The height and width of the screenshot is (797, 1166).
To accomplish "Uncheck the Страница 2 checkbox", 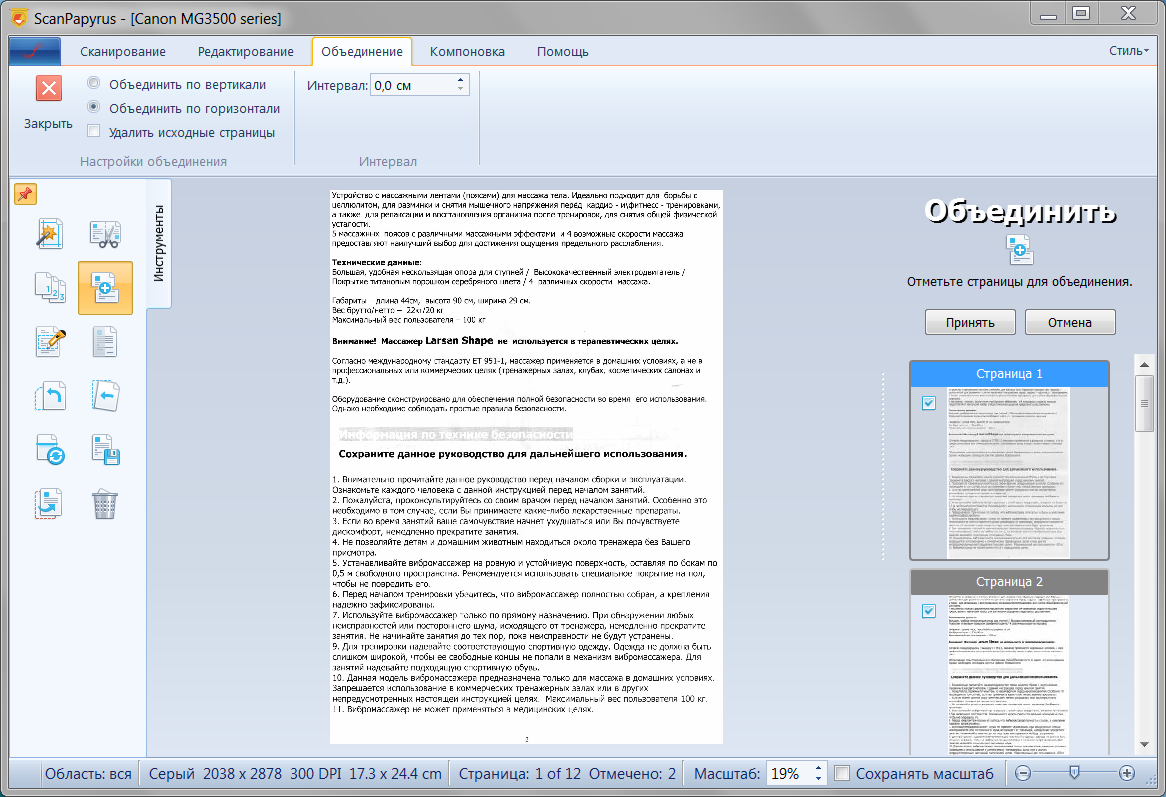I will point(929,611).
